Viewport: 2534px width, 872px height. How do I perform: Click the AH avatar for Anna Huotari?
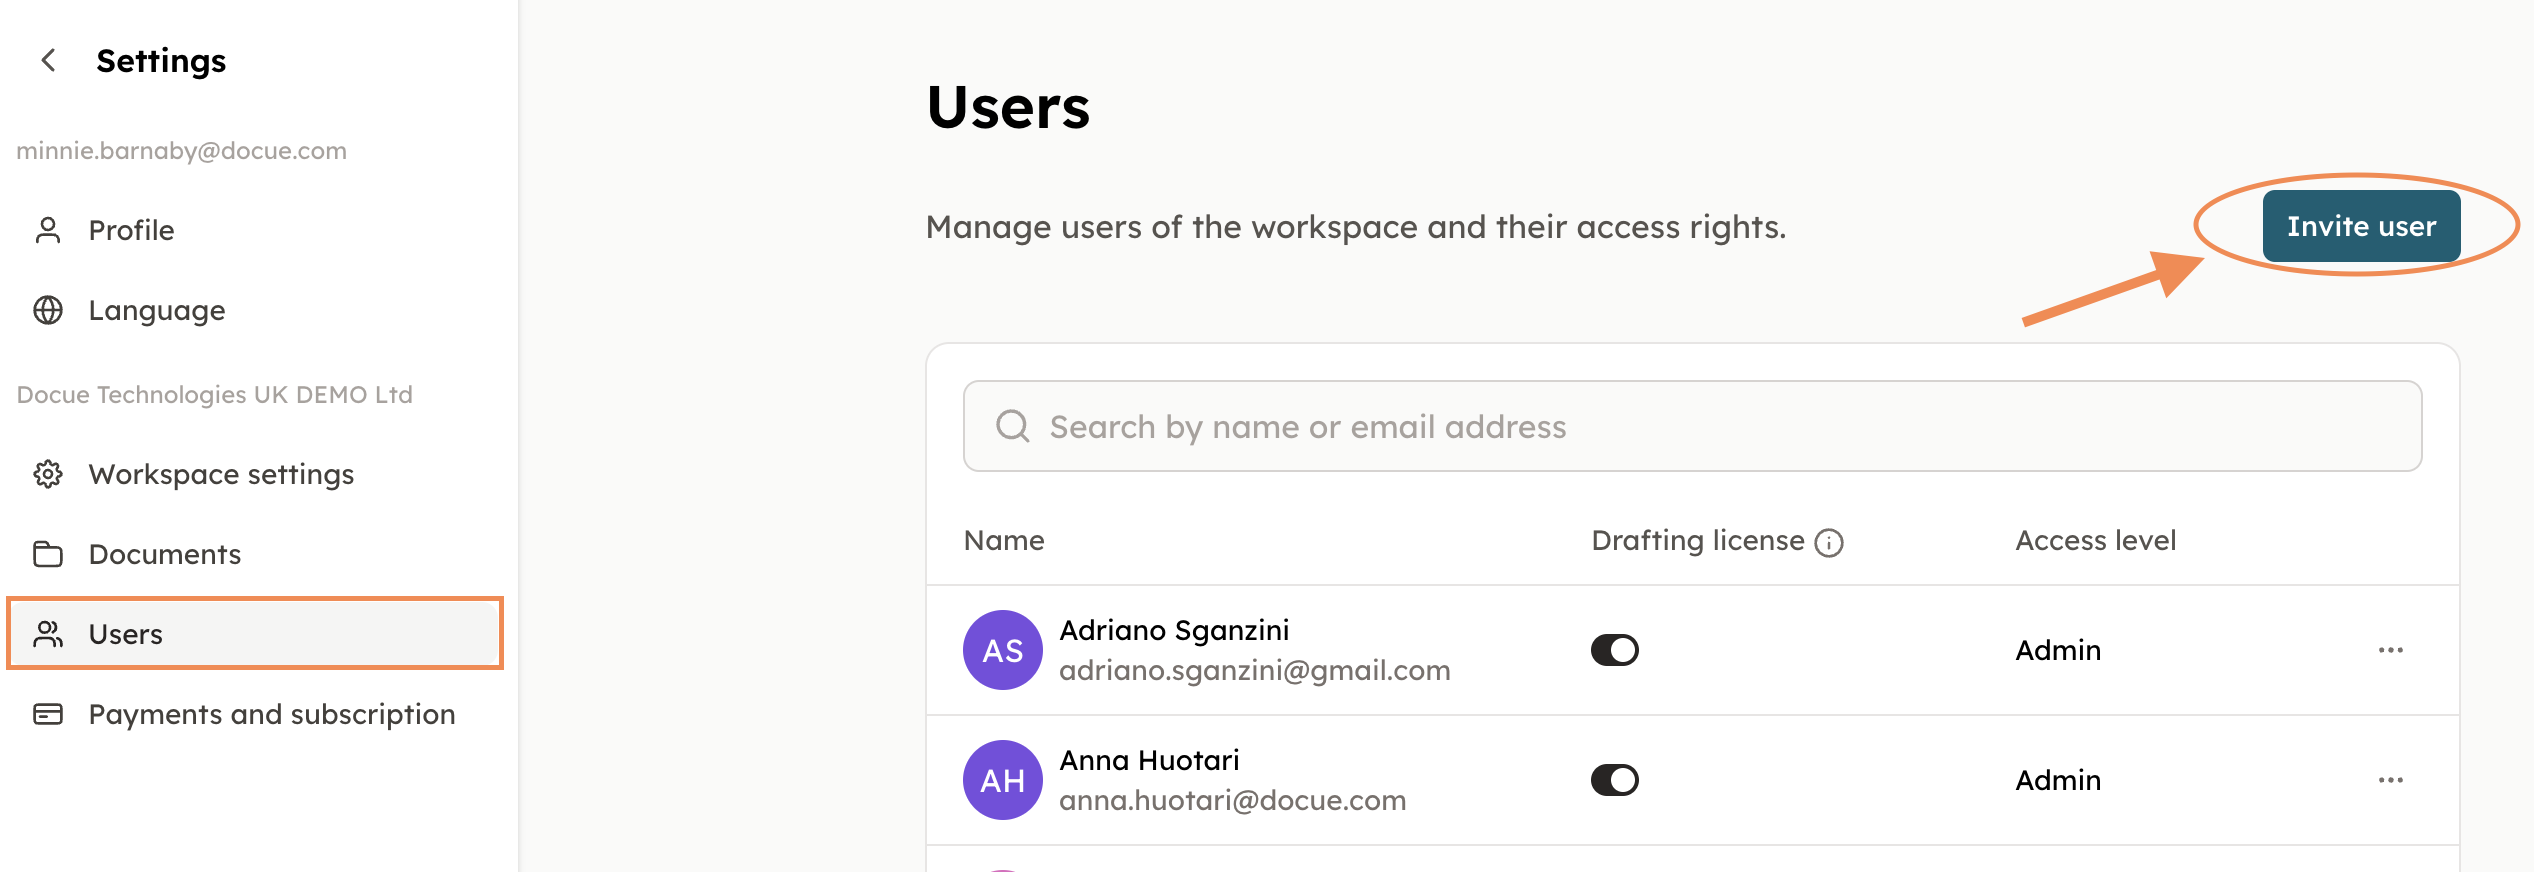[x=1002, y=780]
